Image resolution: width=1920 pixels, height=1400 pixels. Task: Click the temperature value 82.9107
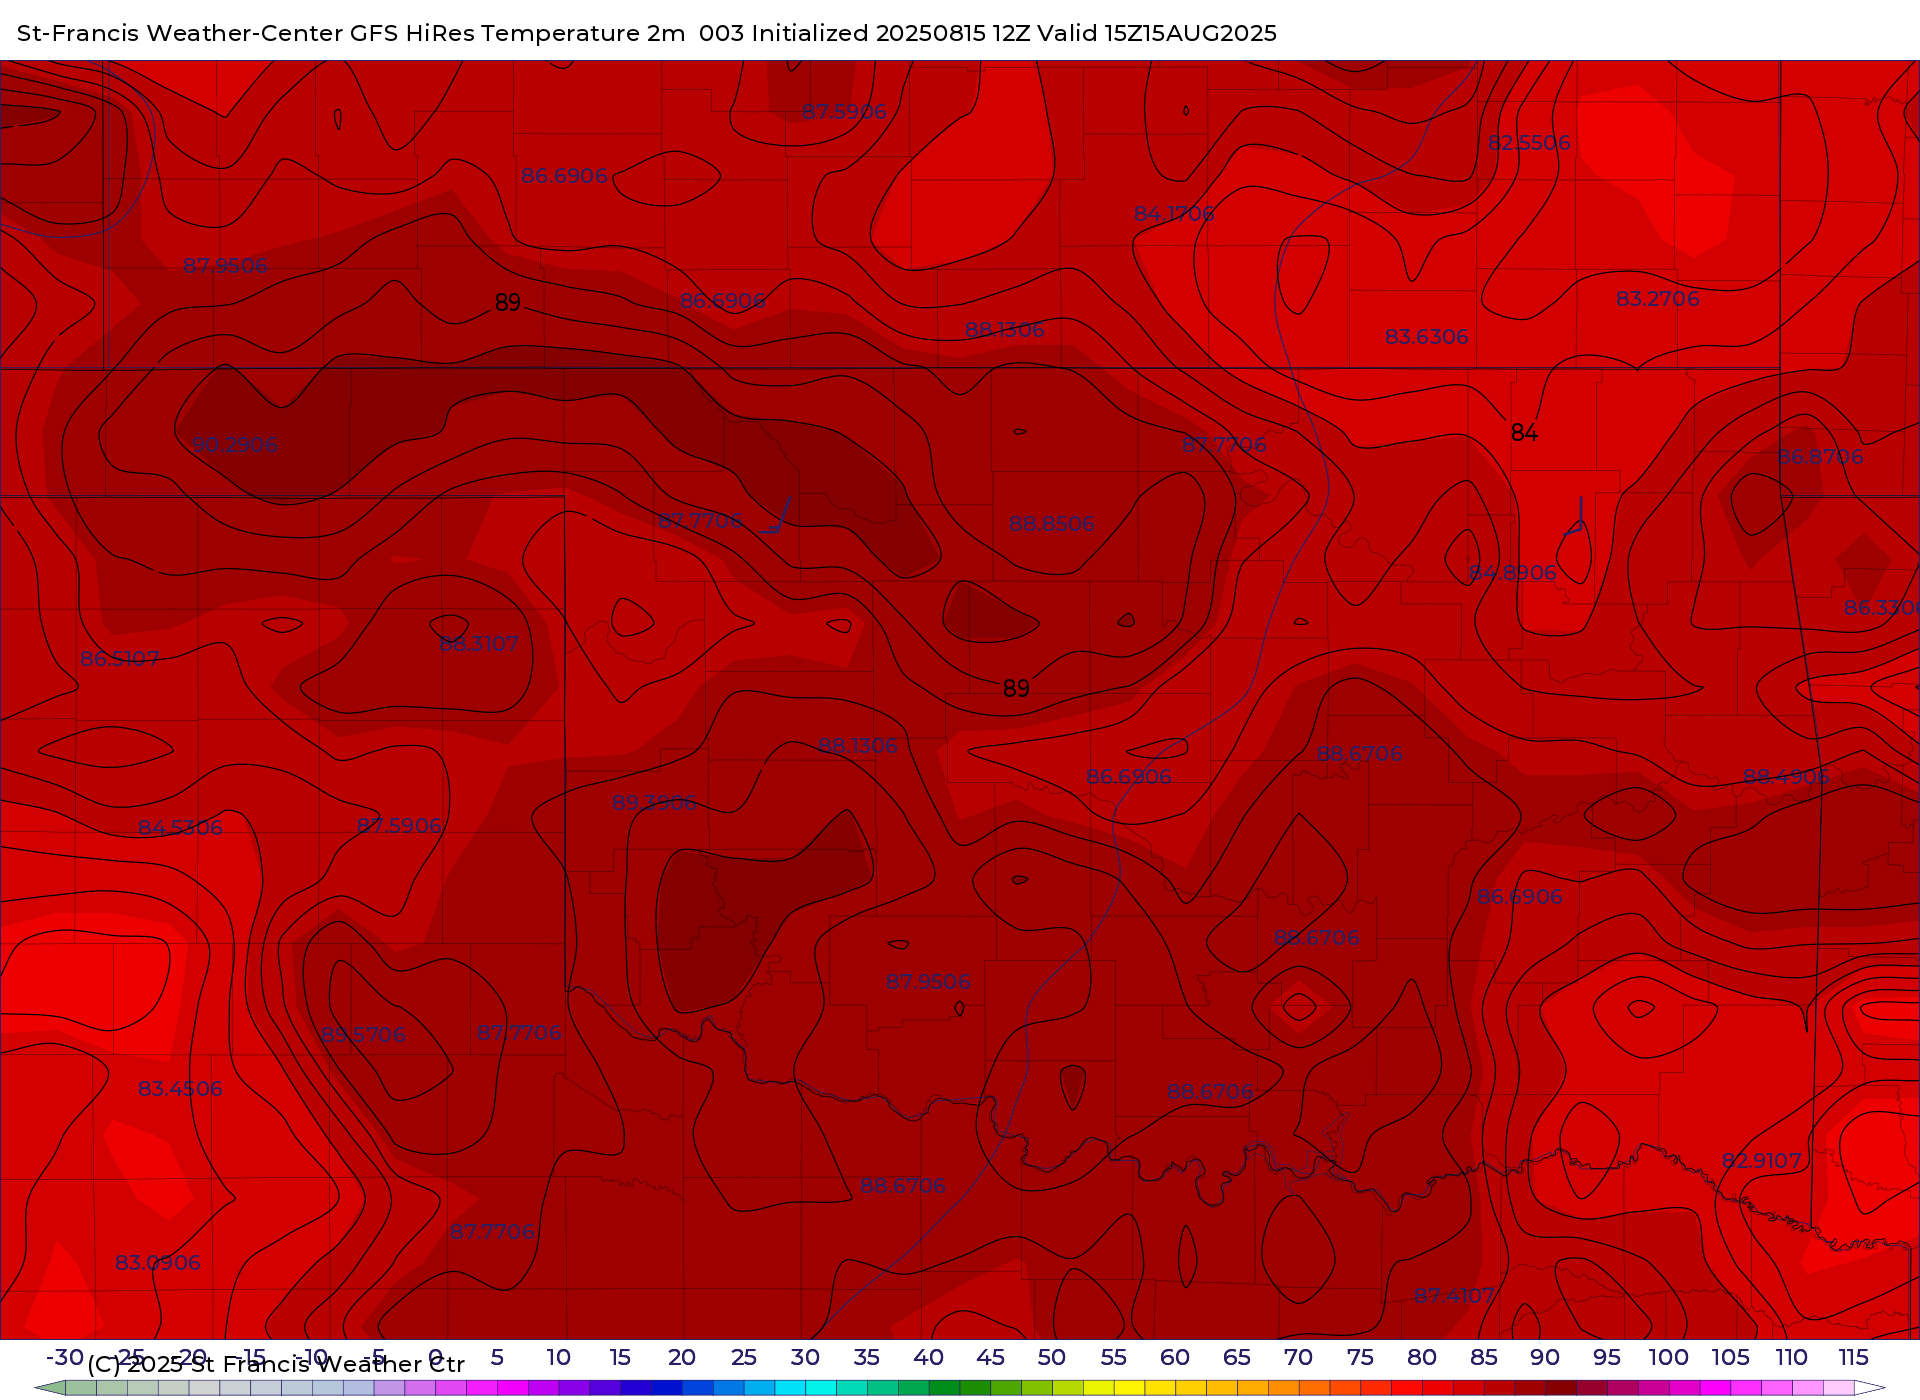pyautogui.click(x=1761, y=1161)
